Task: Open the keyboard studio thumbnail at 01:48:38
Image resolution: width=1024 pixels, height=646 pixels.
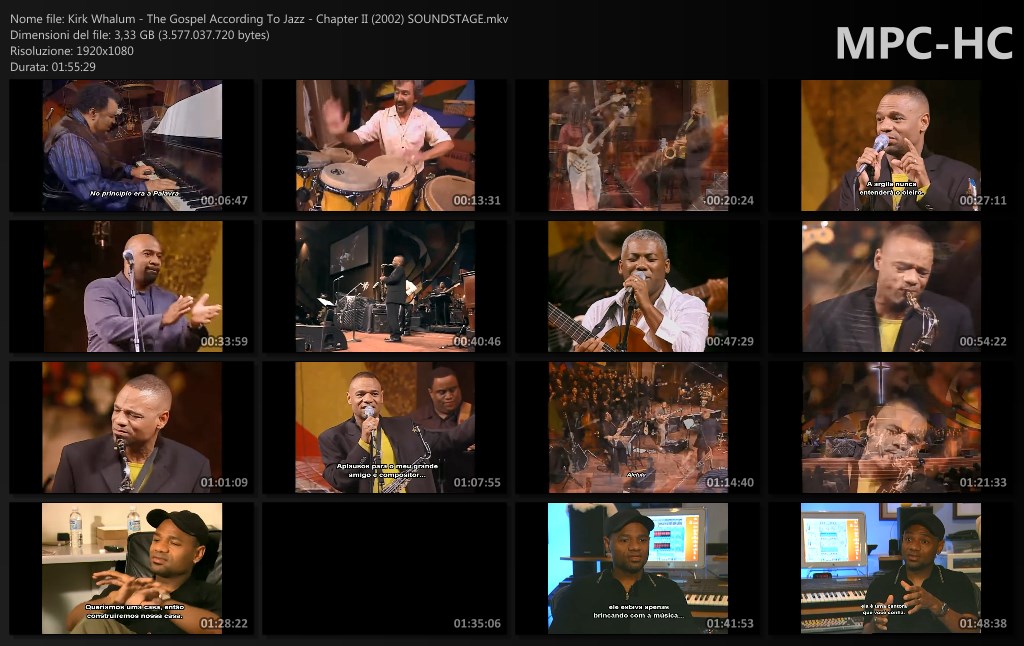Action: [x=891, y=568]
